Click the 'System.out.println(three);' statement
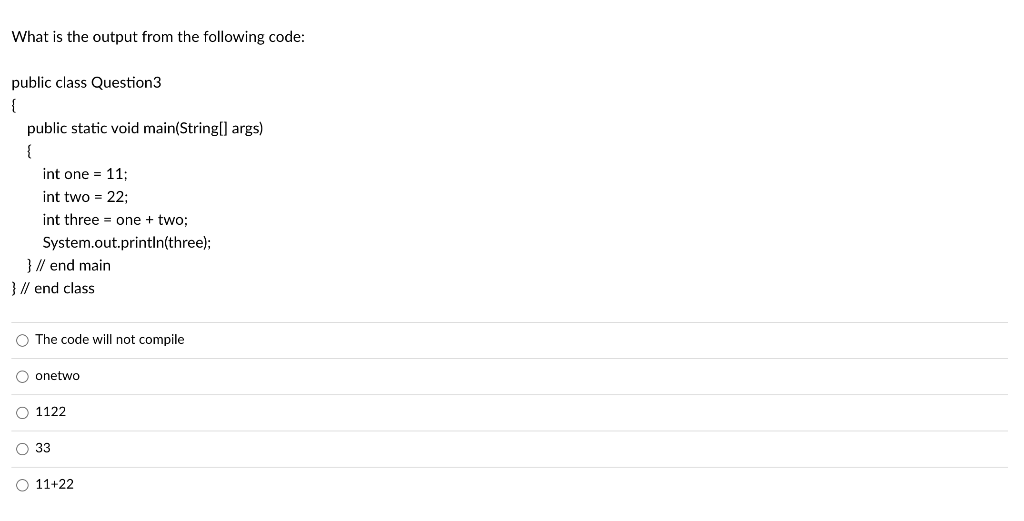Viewport: 1024px width, 521px height. (x=127, y=243)
